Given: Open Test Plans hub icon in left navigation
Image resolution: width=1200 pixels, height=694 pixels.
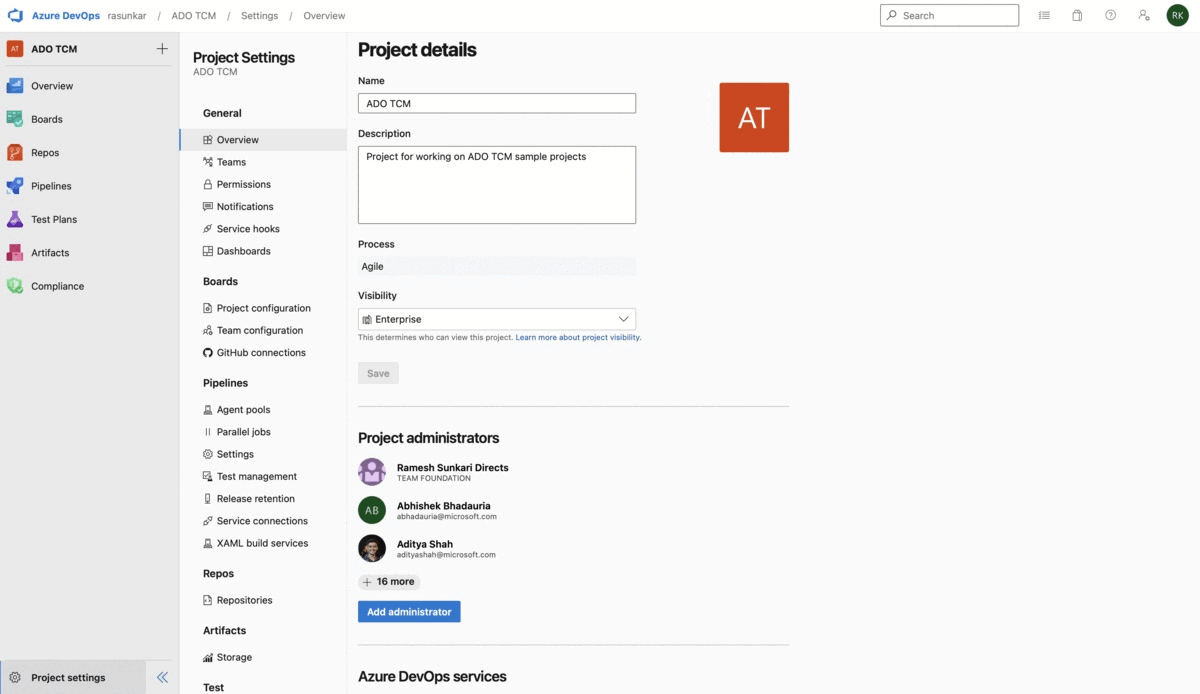Looking at the screenshot, I should 15,219.
